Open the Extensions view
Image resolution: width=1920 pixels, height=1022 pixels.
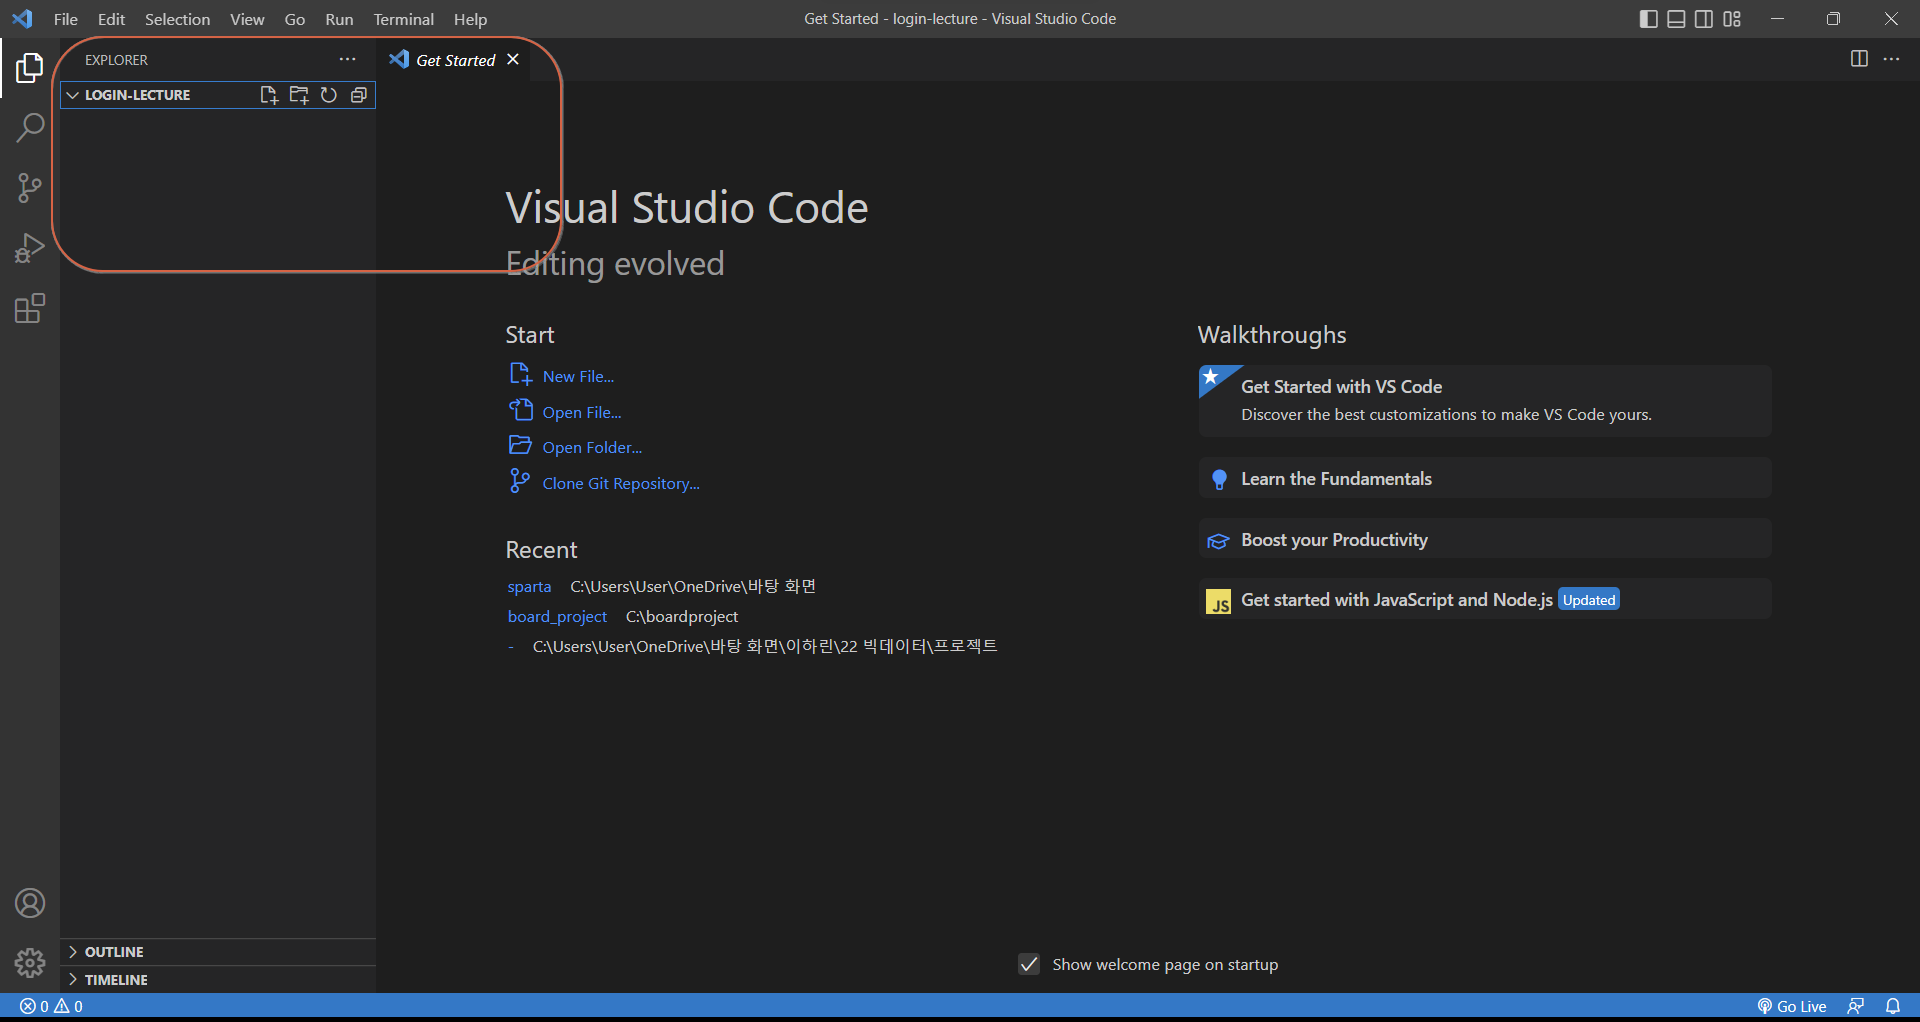(30, 308)
